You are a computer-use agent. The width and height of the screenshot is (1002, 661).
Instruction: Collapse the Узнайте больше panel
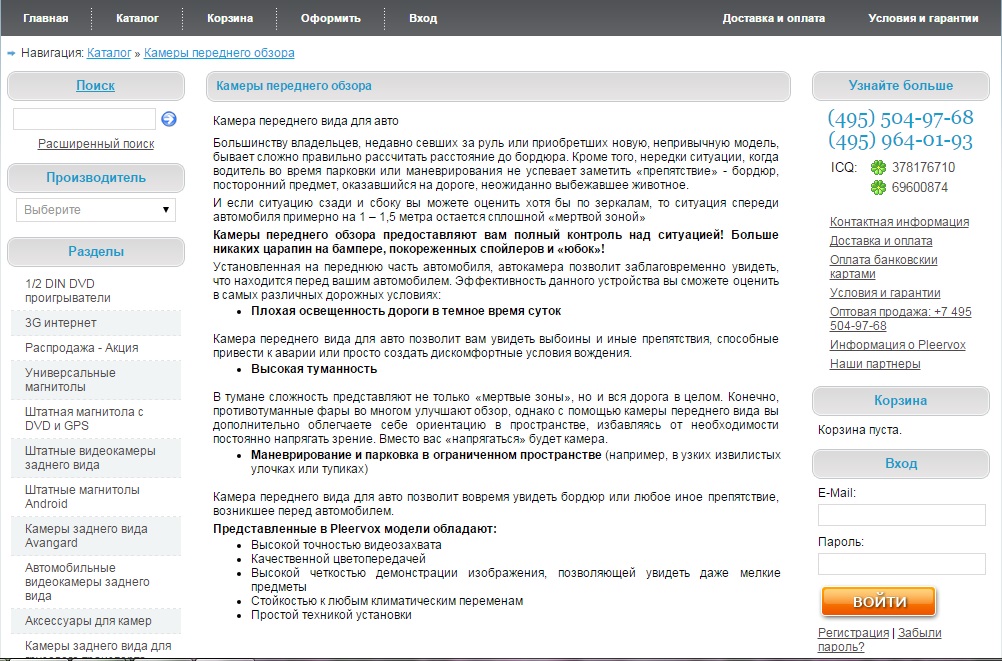(899, 85)
